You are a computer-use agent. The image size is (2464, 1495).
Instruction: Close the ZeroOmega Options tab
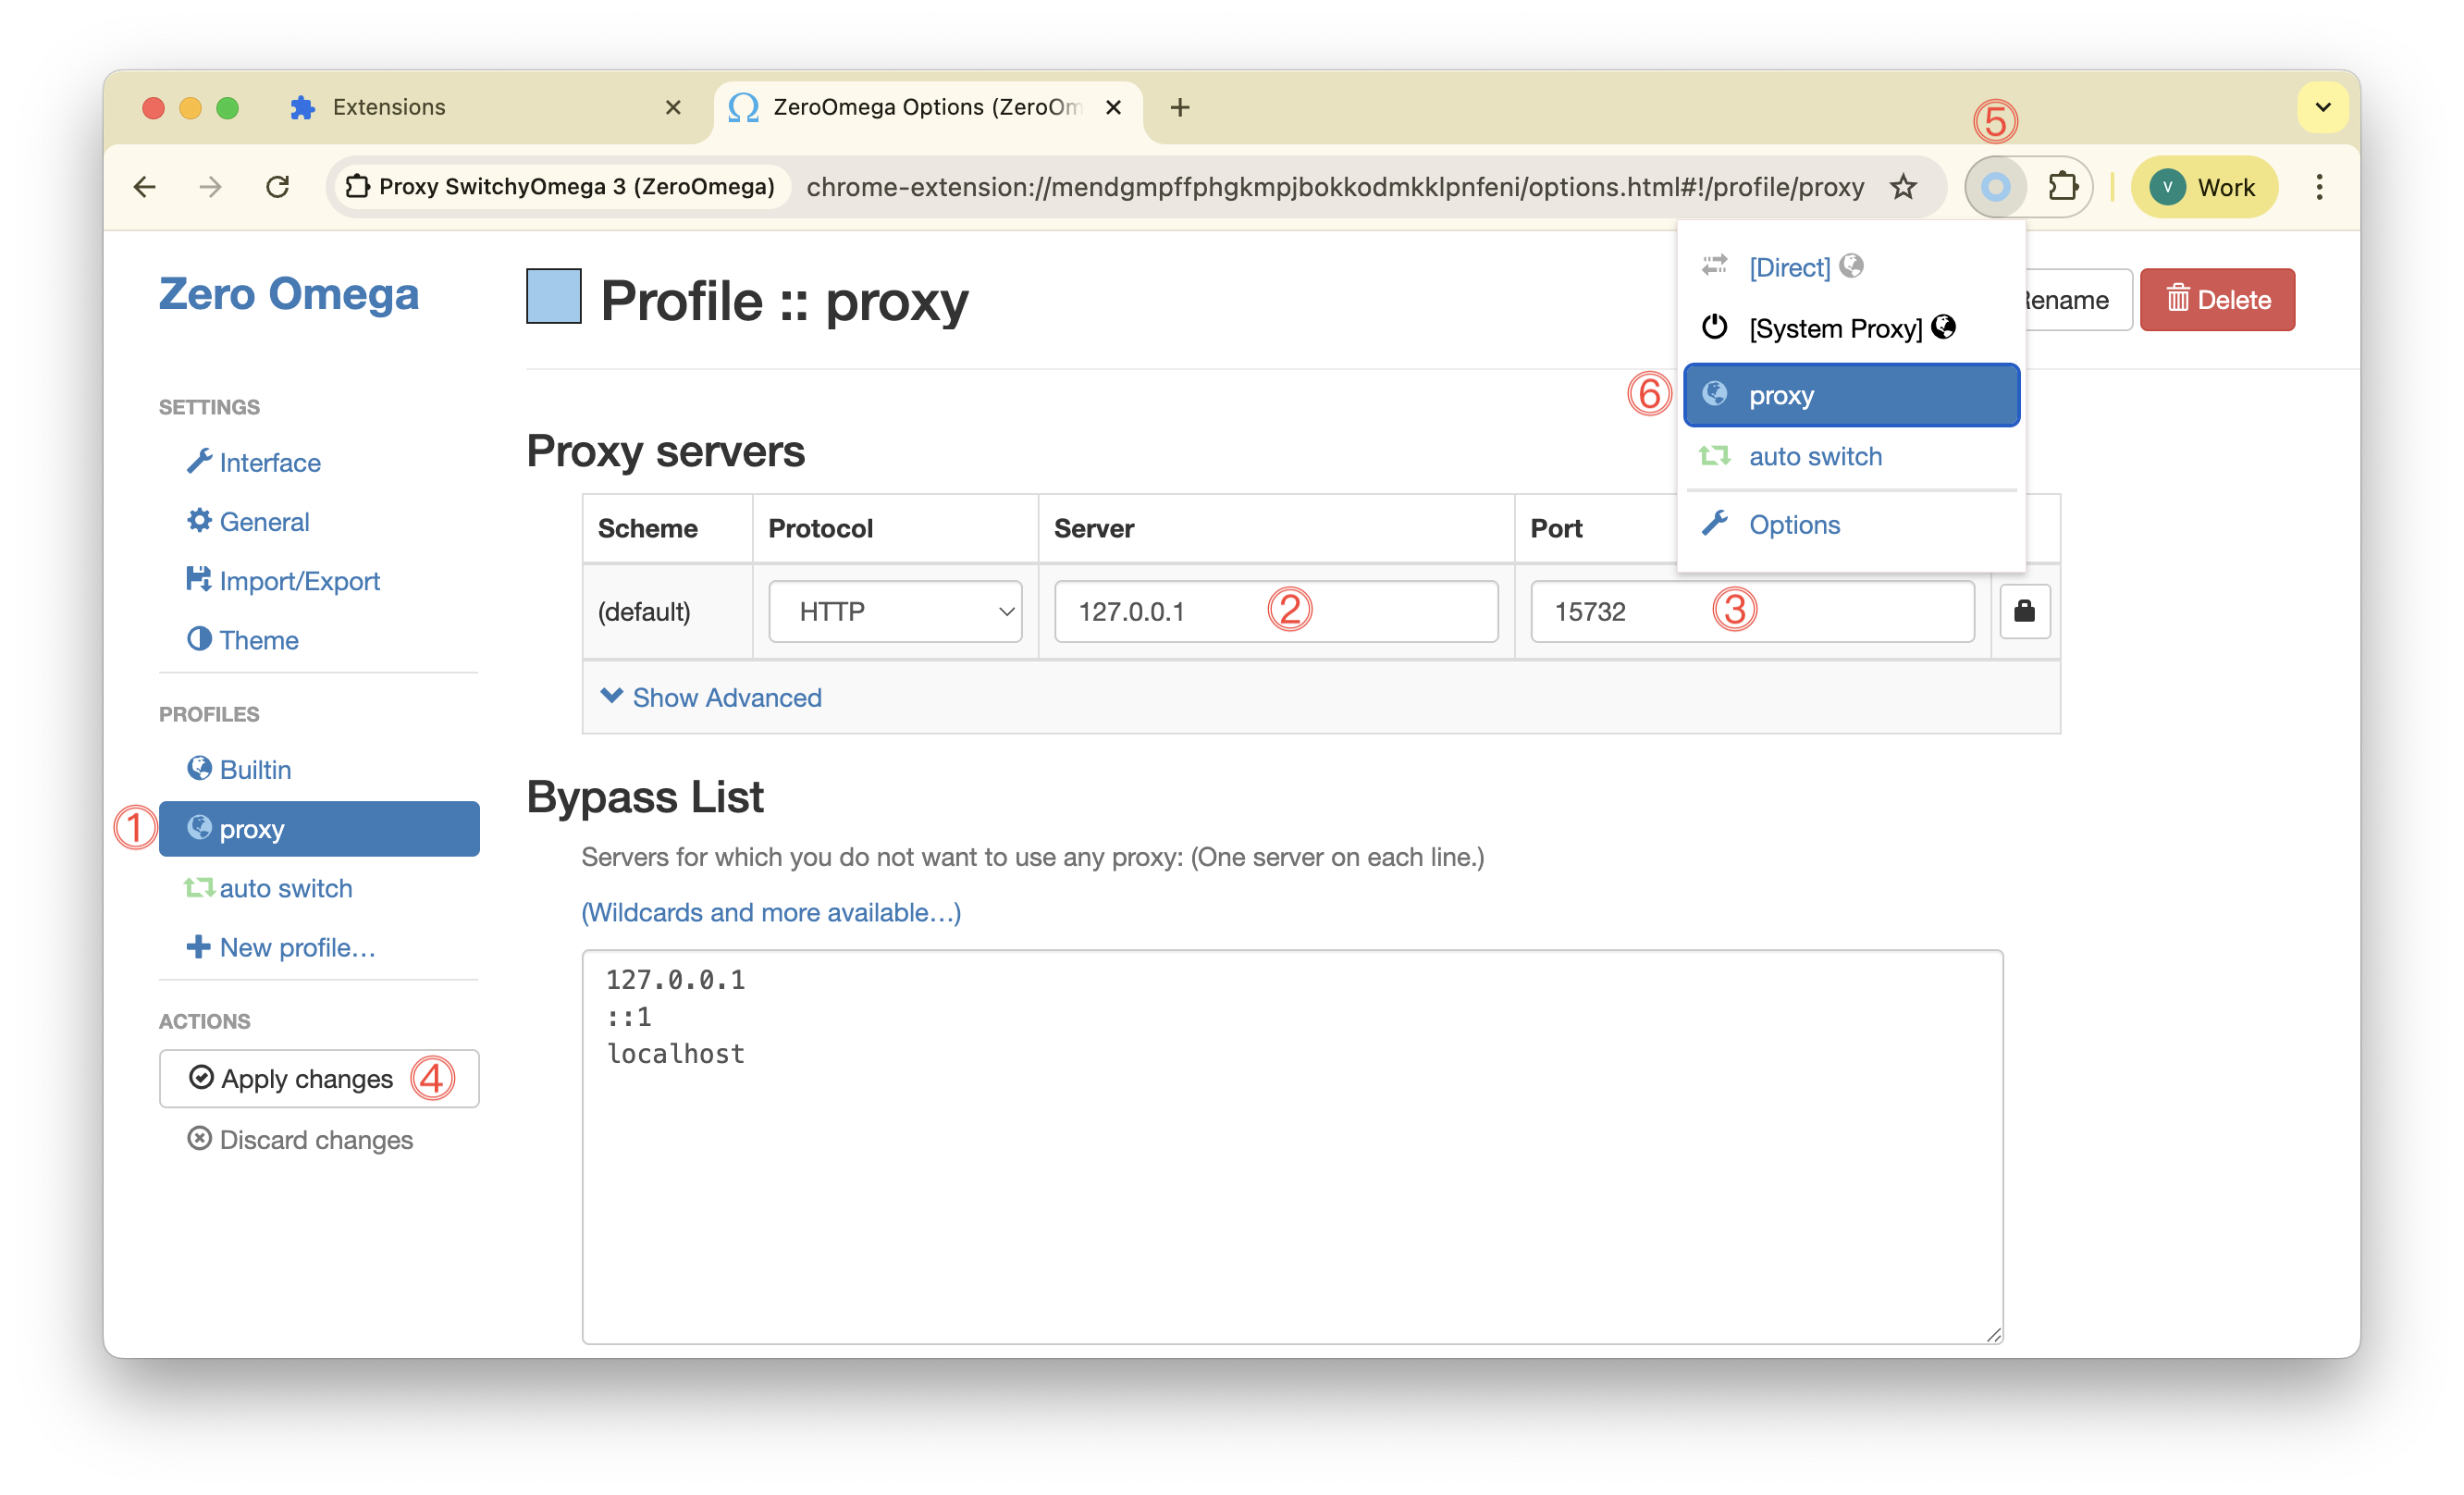1113,107
